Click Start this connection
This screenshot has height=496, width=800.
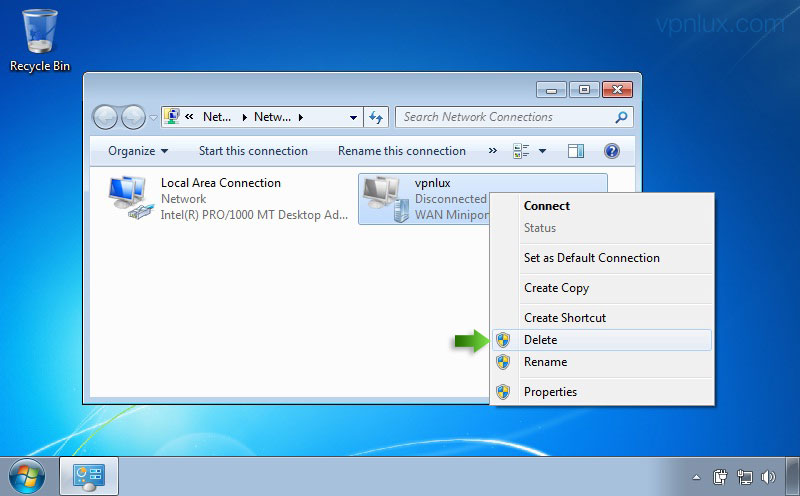click(x=253, y=151)
